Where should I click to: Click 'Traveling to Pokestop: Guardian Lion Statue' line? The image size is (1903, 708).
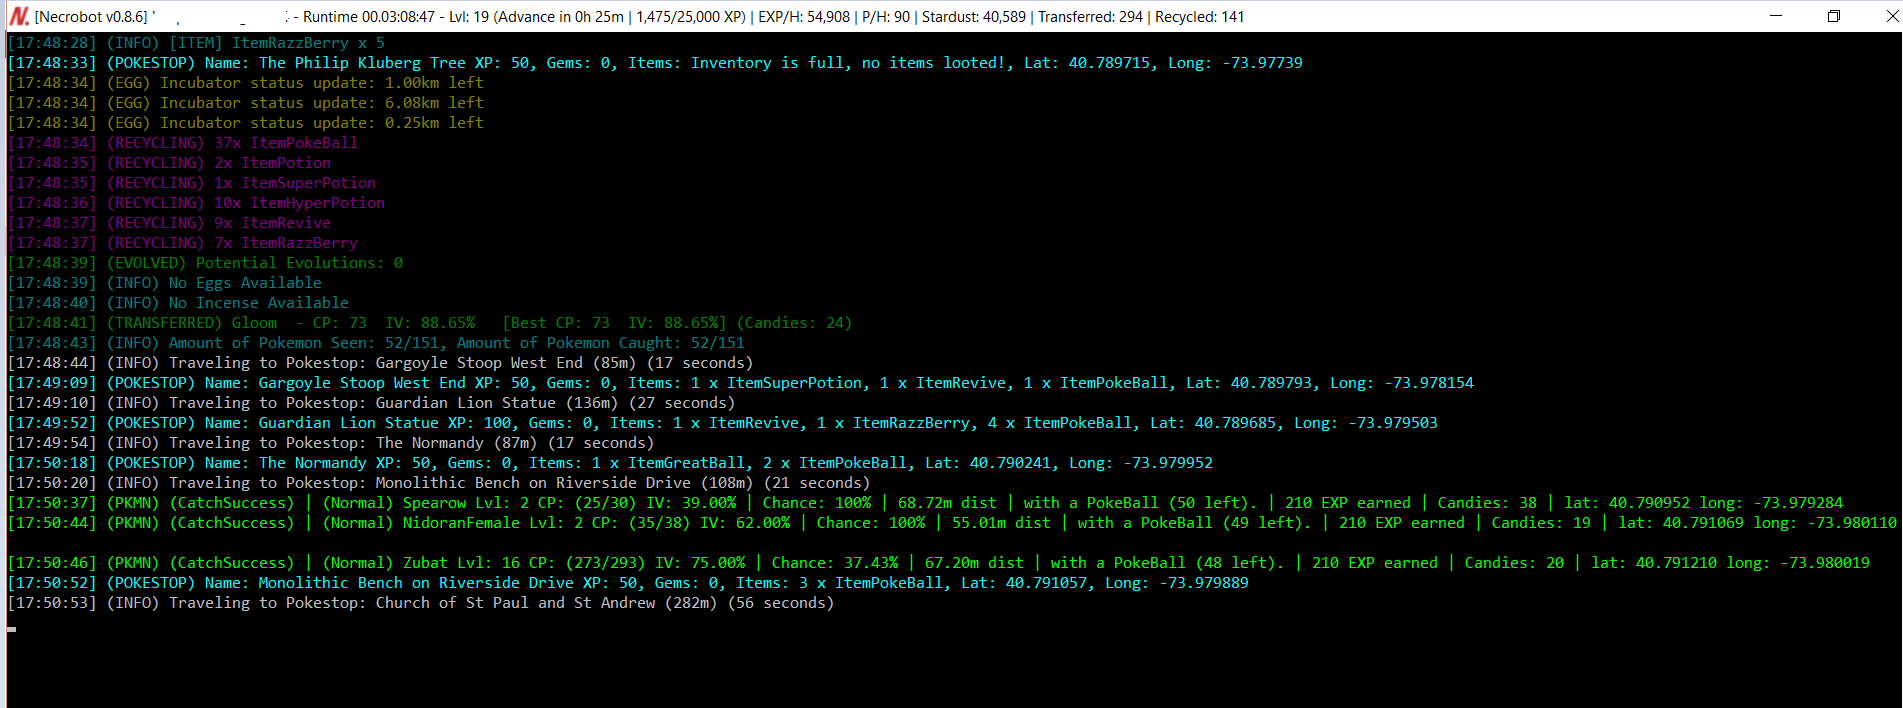[x=371, y=403]
